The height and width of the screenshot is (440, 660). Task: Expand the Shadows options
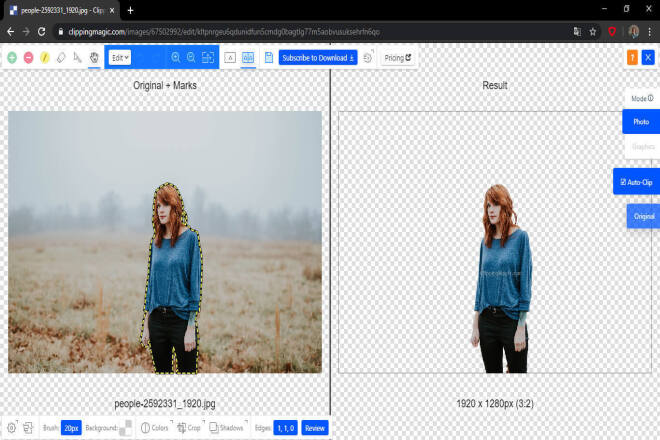(x=227, y=428)
